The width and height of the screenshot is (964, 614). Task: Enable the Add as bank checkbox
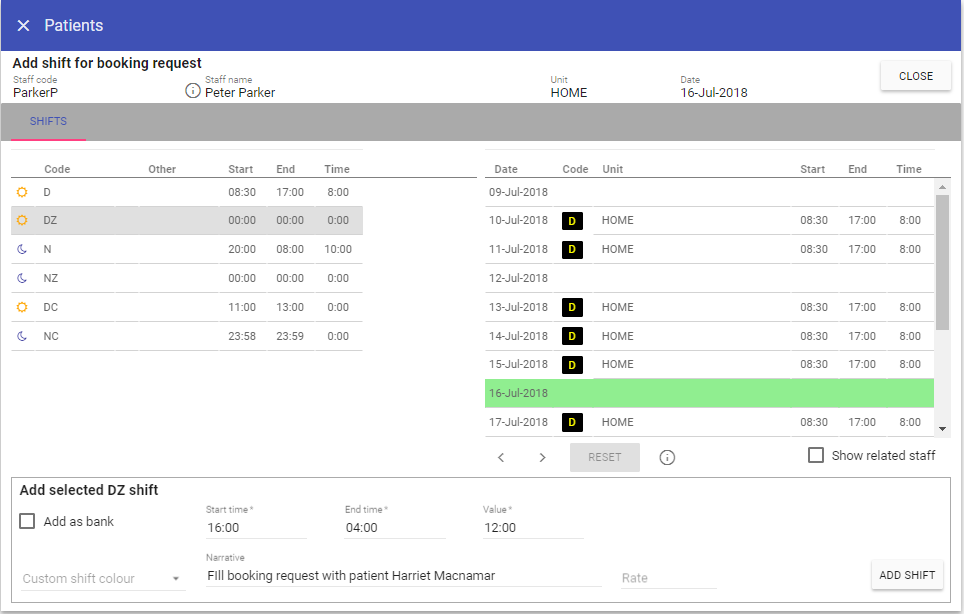[x=27, y=521]
